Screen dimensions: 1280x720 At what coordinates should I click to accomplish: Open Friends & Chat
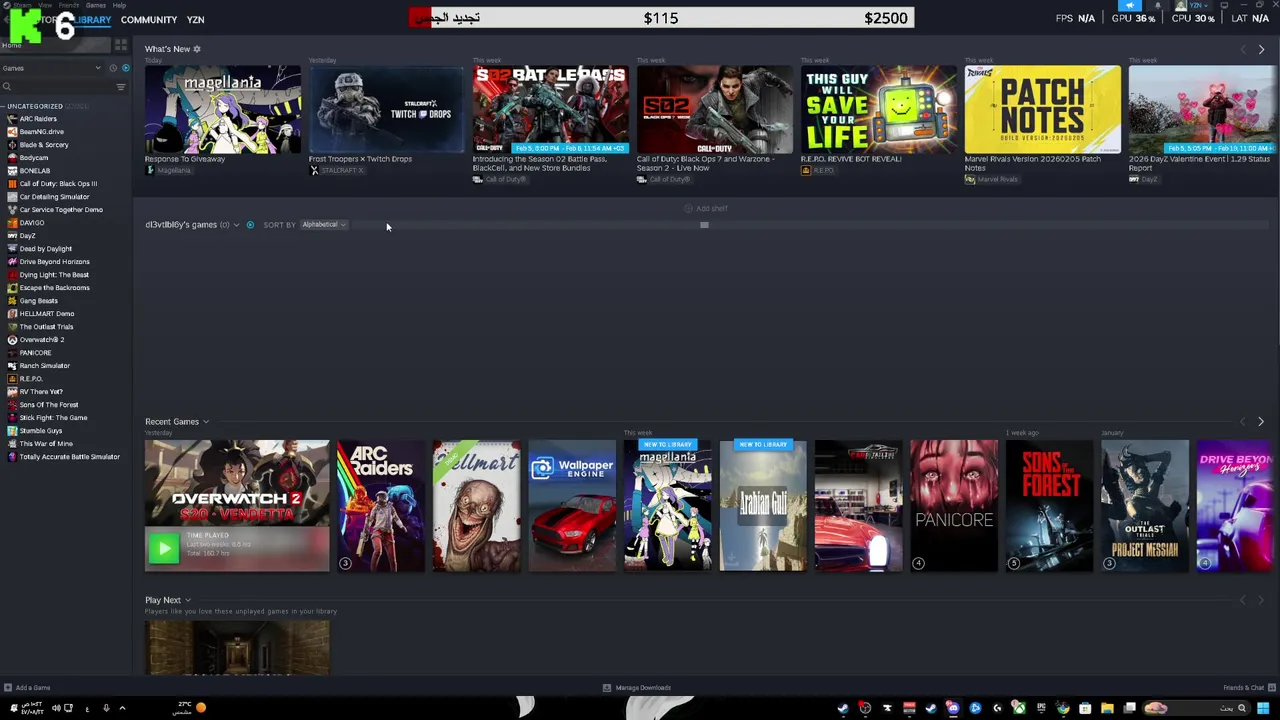(x=1249, y=688)
